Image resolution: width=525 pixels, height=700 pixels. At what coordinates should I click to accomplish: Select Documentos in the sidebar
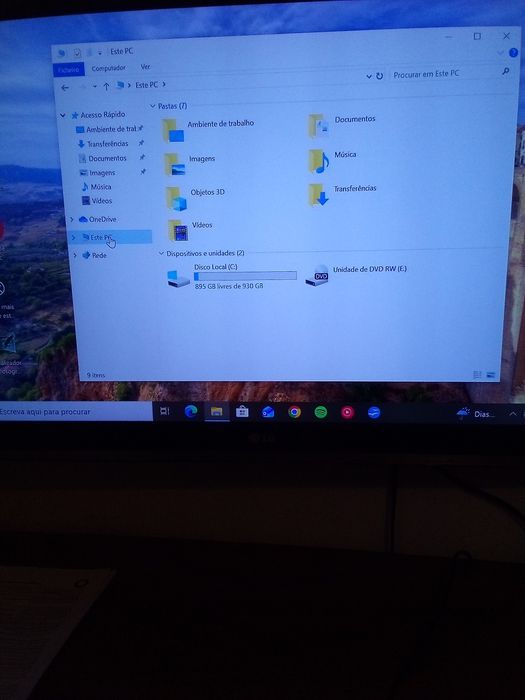[x=107, y=158]
